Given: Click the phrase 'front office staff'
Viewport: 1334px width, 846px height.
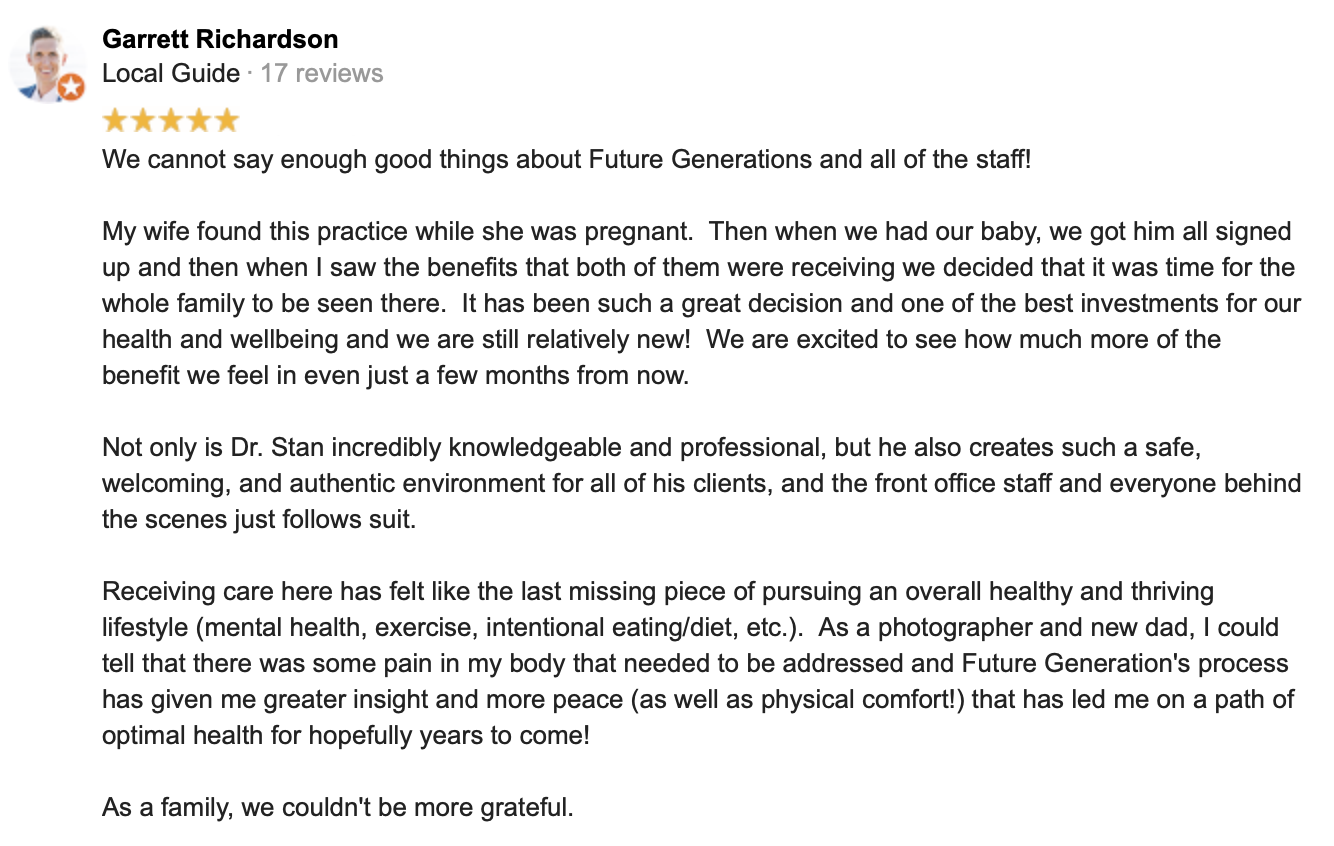Looking at the screenshot, I should (961, 484).
